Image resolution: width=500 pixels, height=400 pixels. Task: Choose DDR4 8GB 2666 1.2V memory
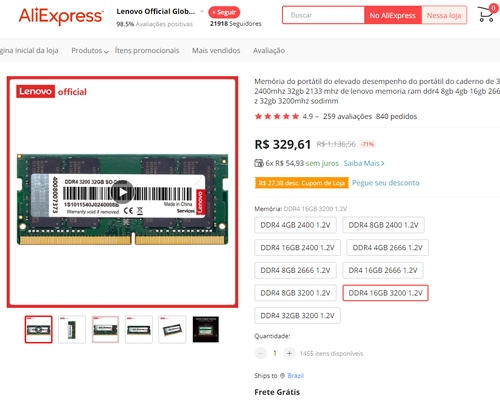click(295, 270)
